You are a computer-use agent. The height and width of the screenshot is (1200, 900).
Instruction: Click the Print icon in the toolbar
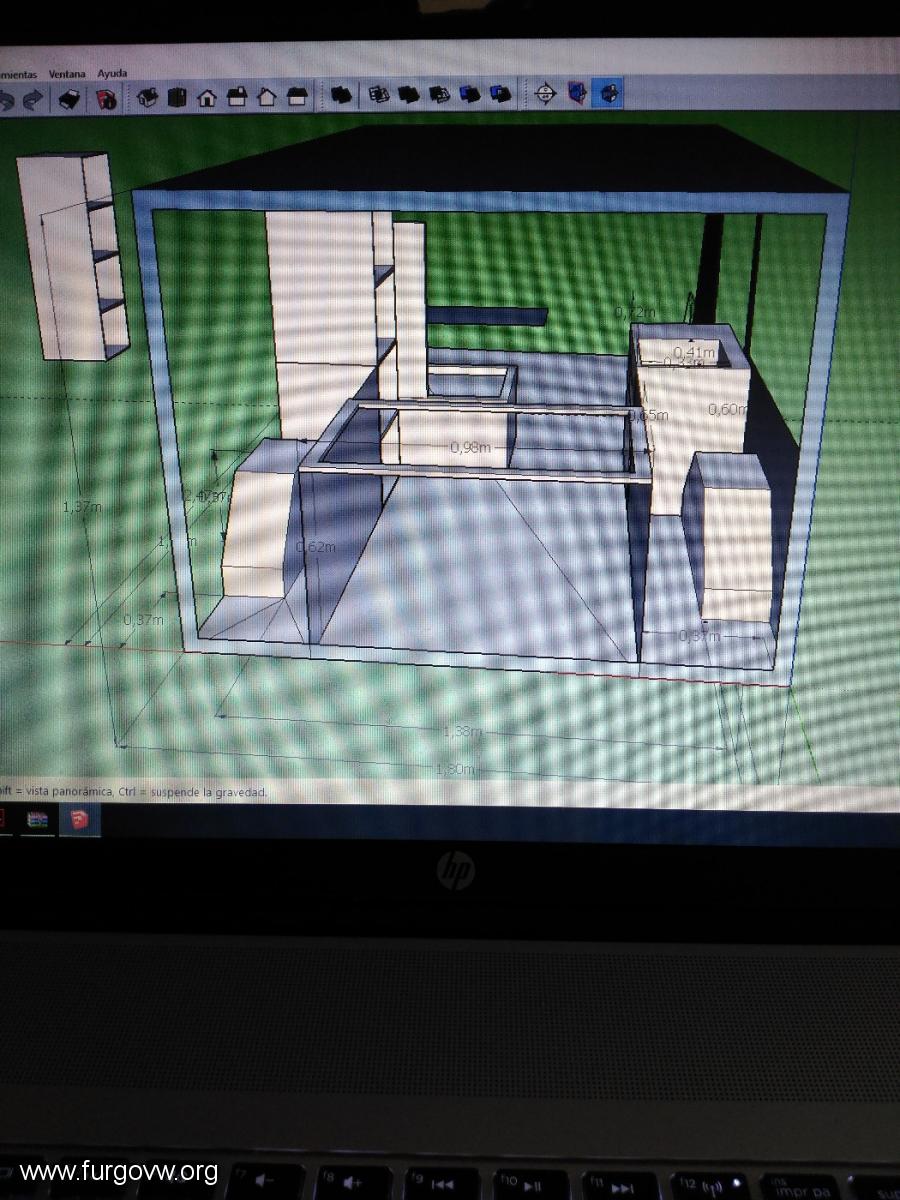click(x=68, y=98)
